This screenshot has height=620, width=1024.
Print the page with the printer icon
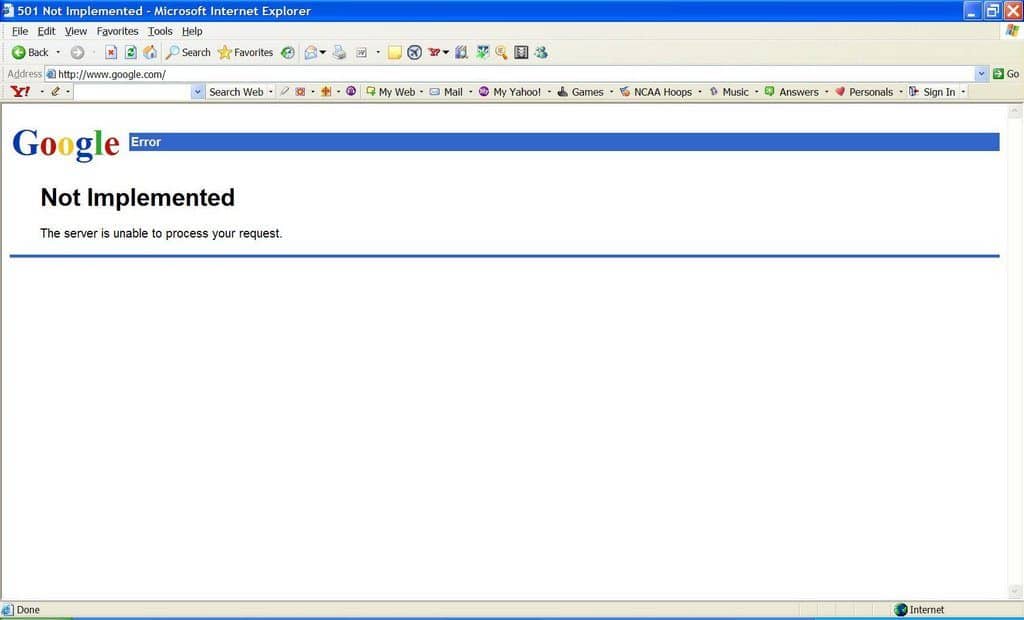[339, 52]
